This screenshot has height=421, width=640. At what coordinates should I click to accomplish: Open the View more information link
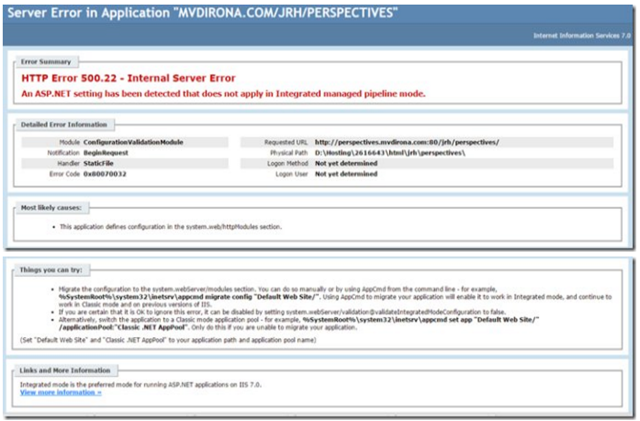coord(61,392)
